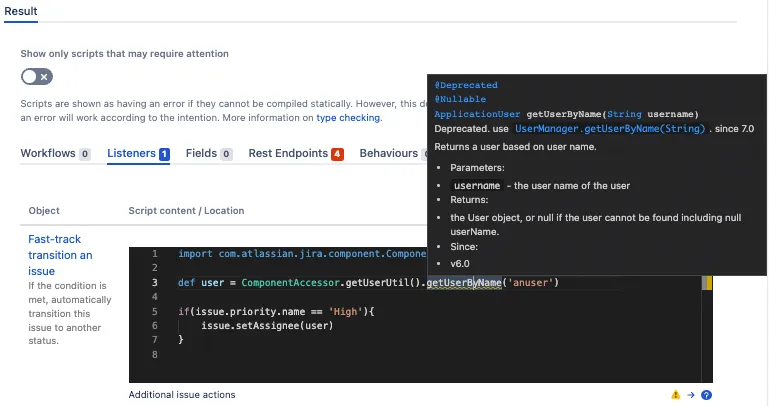Click the 'Additional issue actions' label
The height and width of the screenshot is (406, 769).
[x=182, y=395]
